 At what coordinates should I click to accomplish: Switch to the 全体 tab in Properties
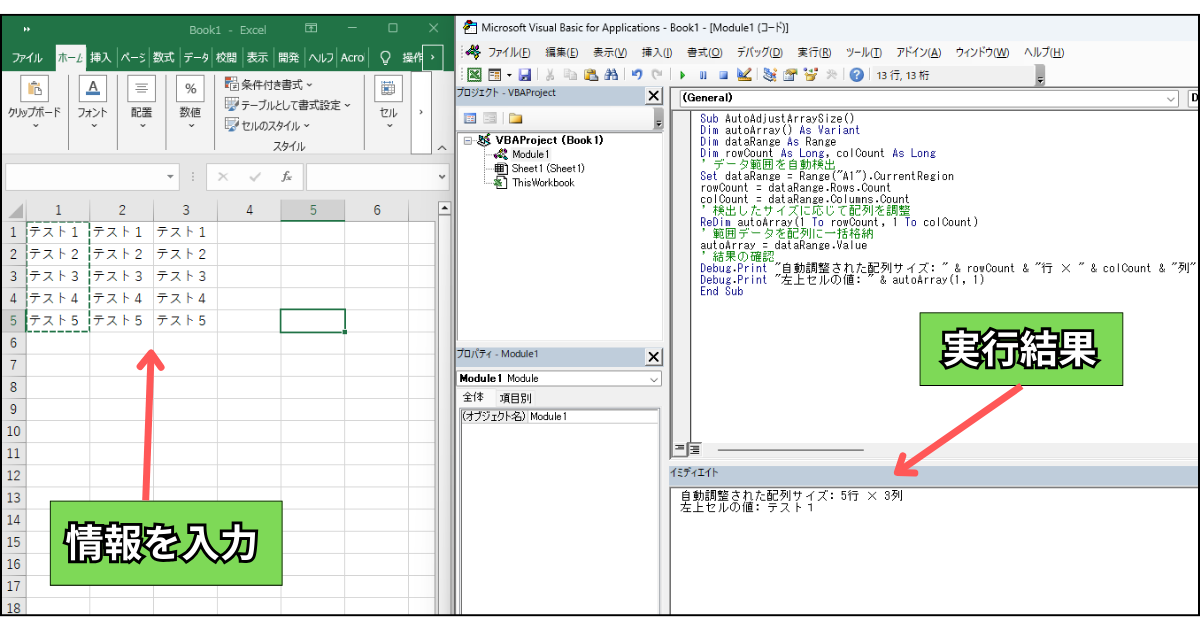pyautogui.click(x=473, y=398)
